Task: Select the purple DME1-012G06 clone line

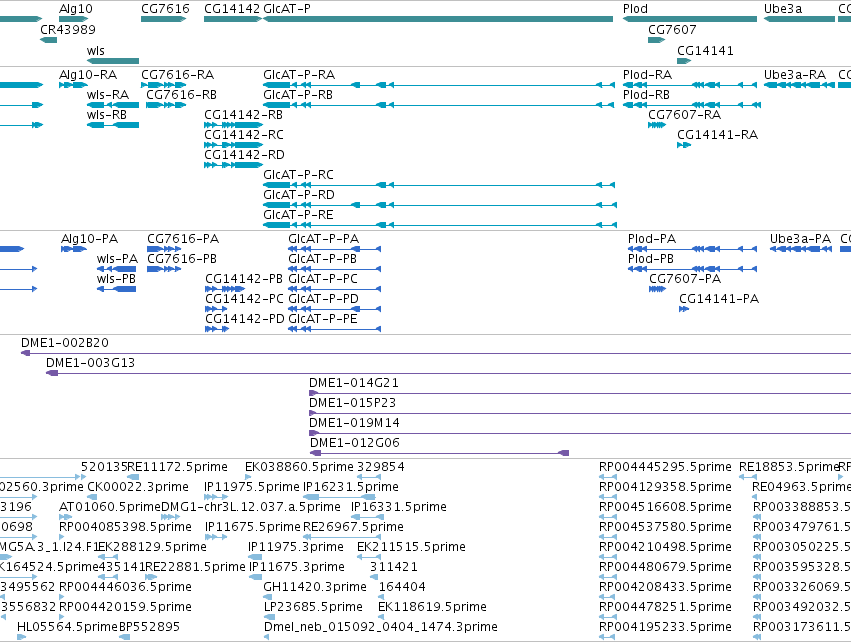Action: pos(439,453)
